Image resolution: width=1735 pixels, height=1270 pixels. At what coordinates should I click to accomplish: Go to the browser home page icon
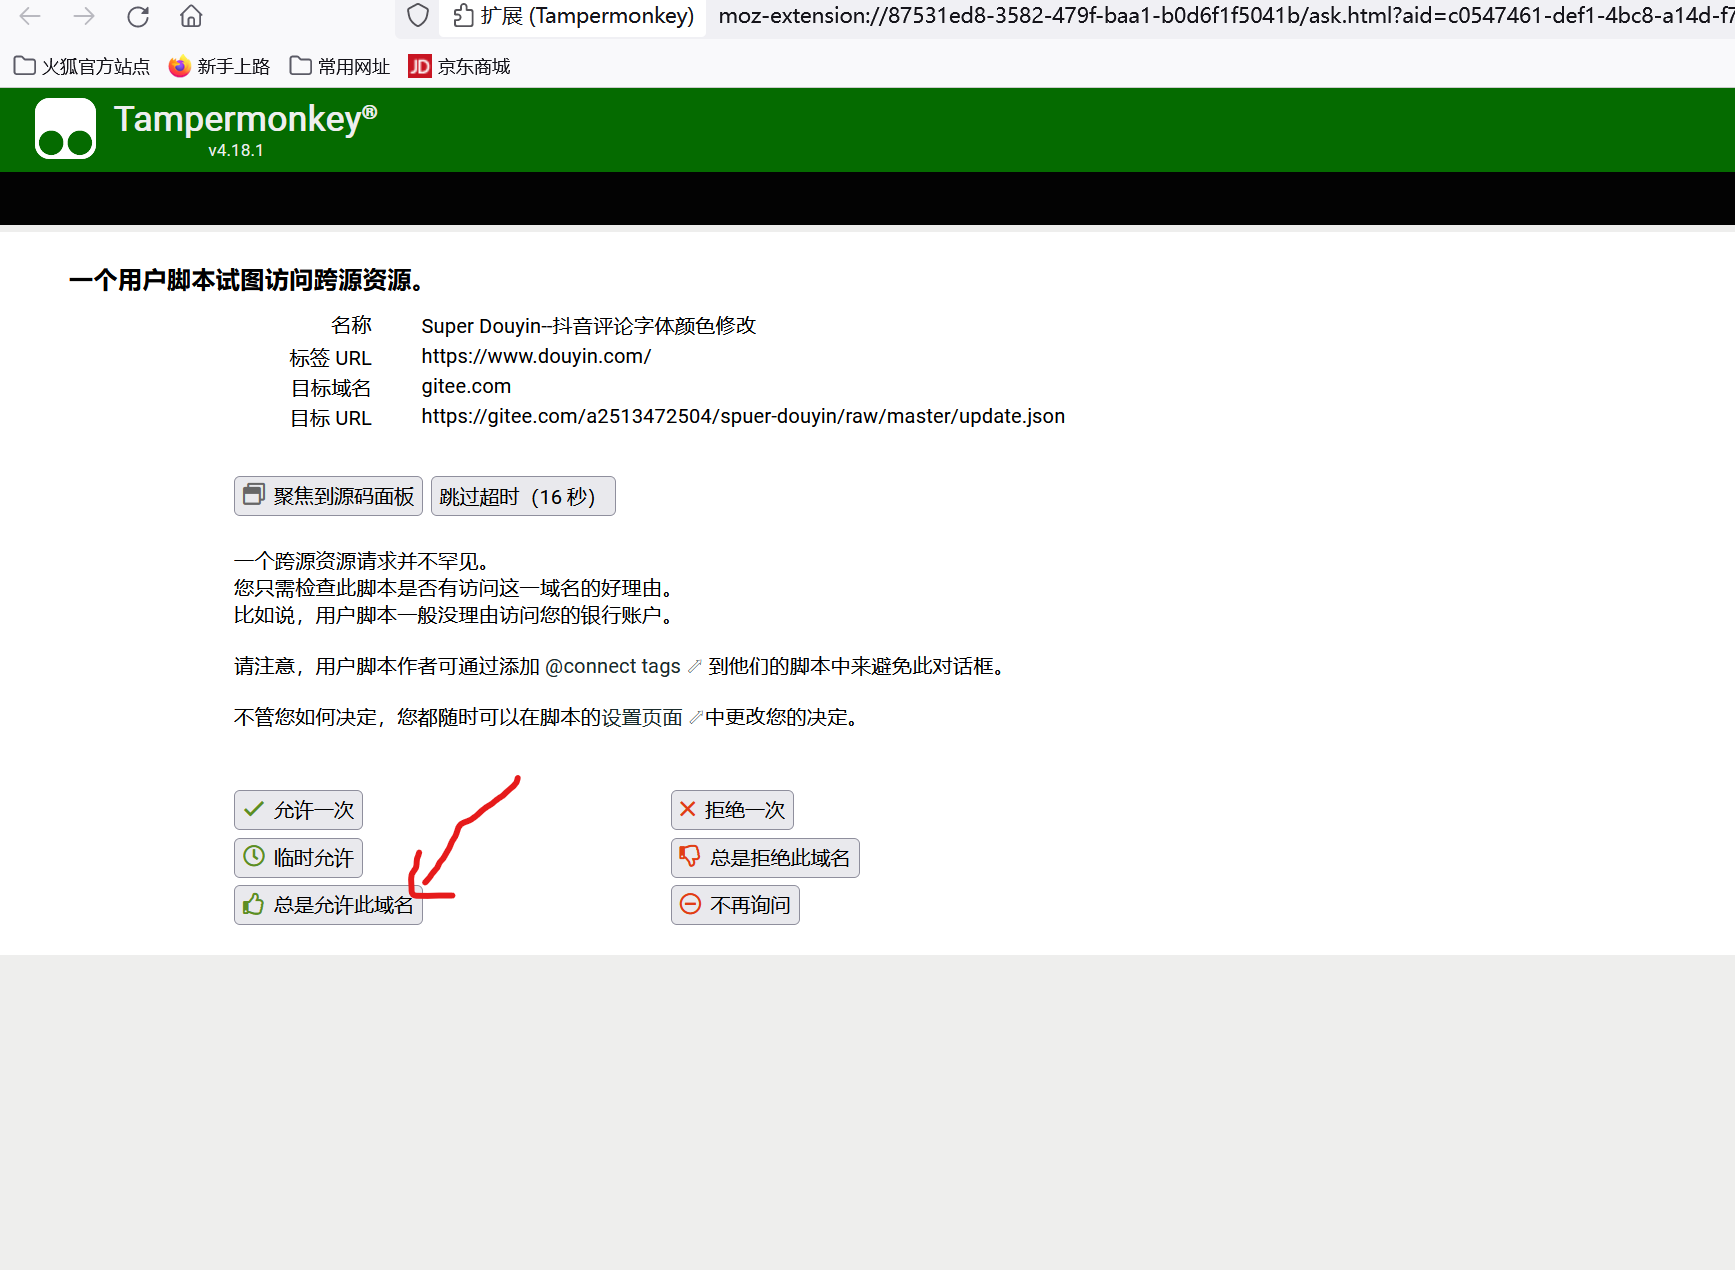pos(191,16)
